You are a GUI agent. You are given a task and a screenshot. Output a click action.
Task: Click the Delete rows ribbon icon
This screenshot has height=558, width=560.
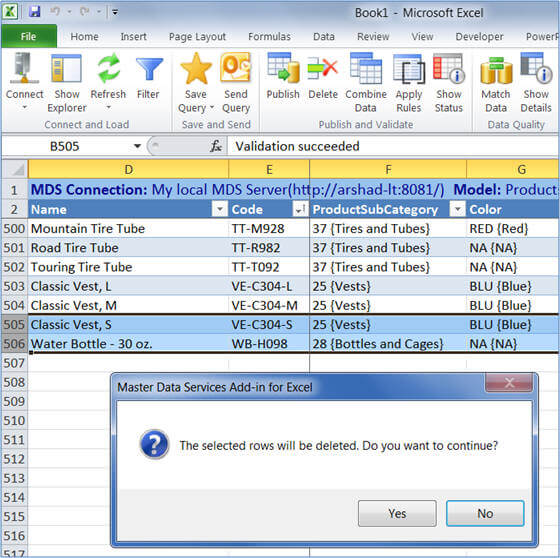coord(323,68)
